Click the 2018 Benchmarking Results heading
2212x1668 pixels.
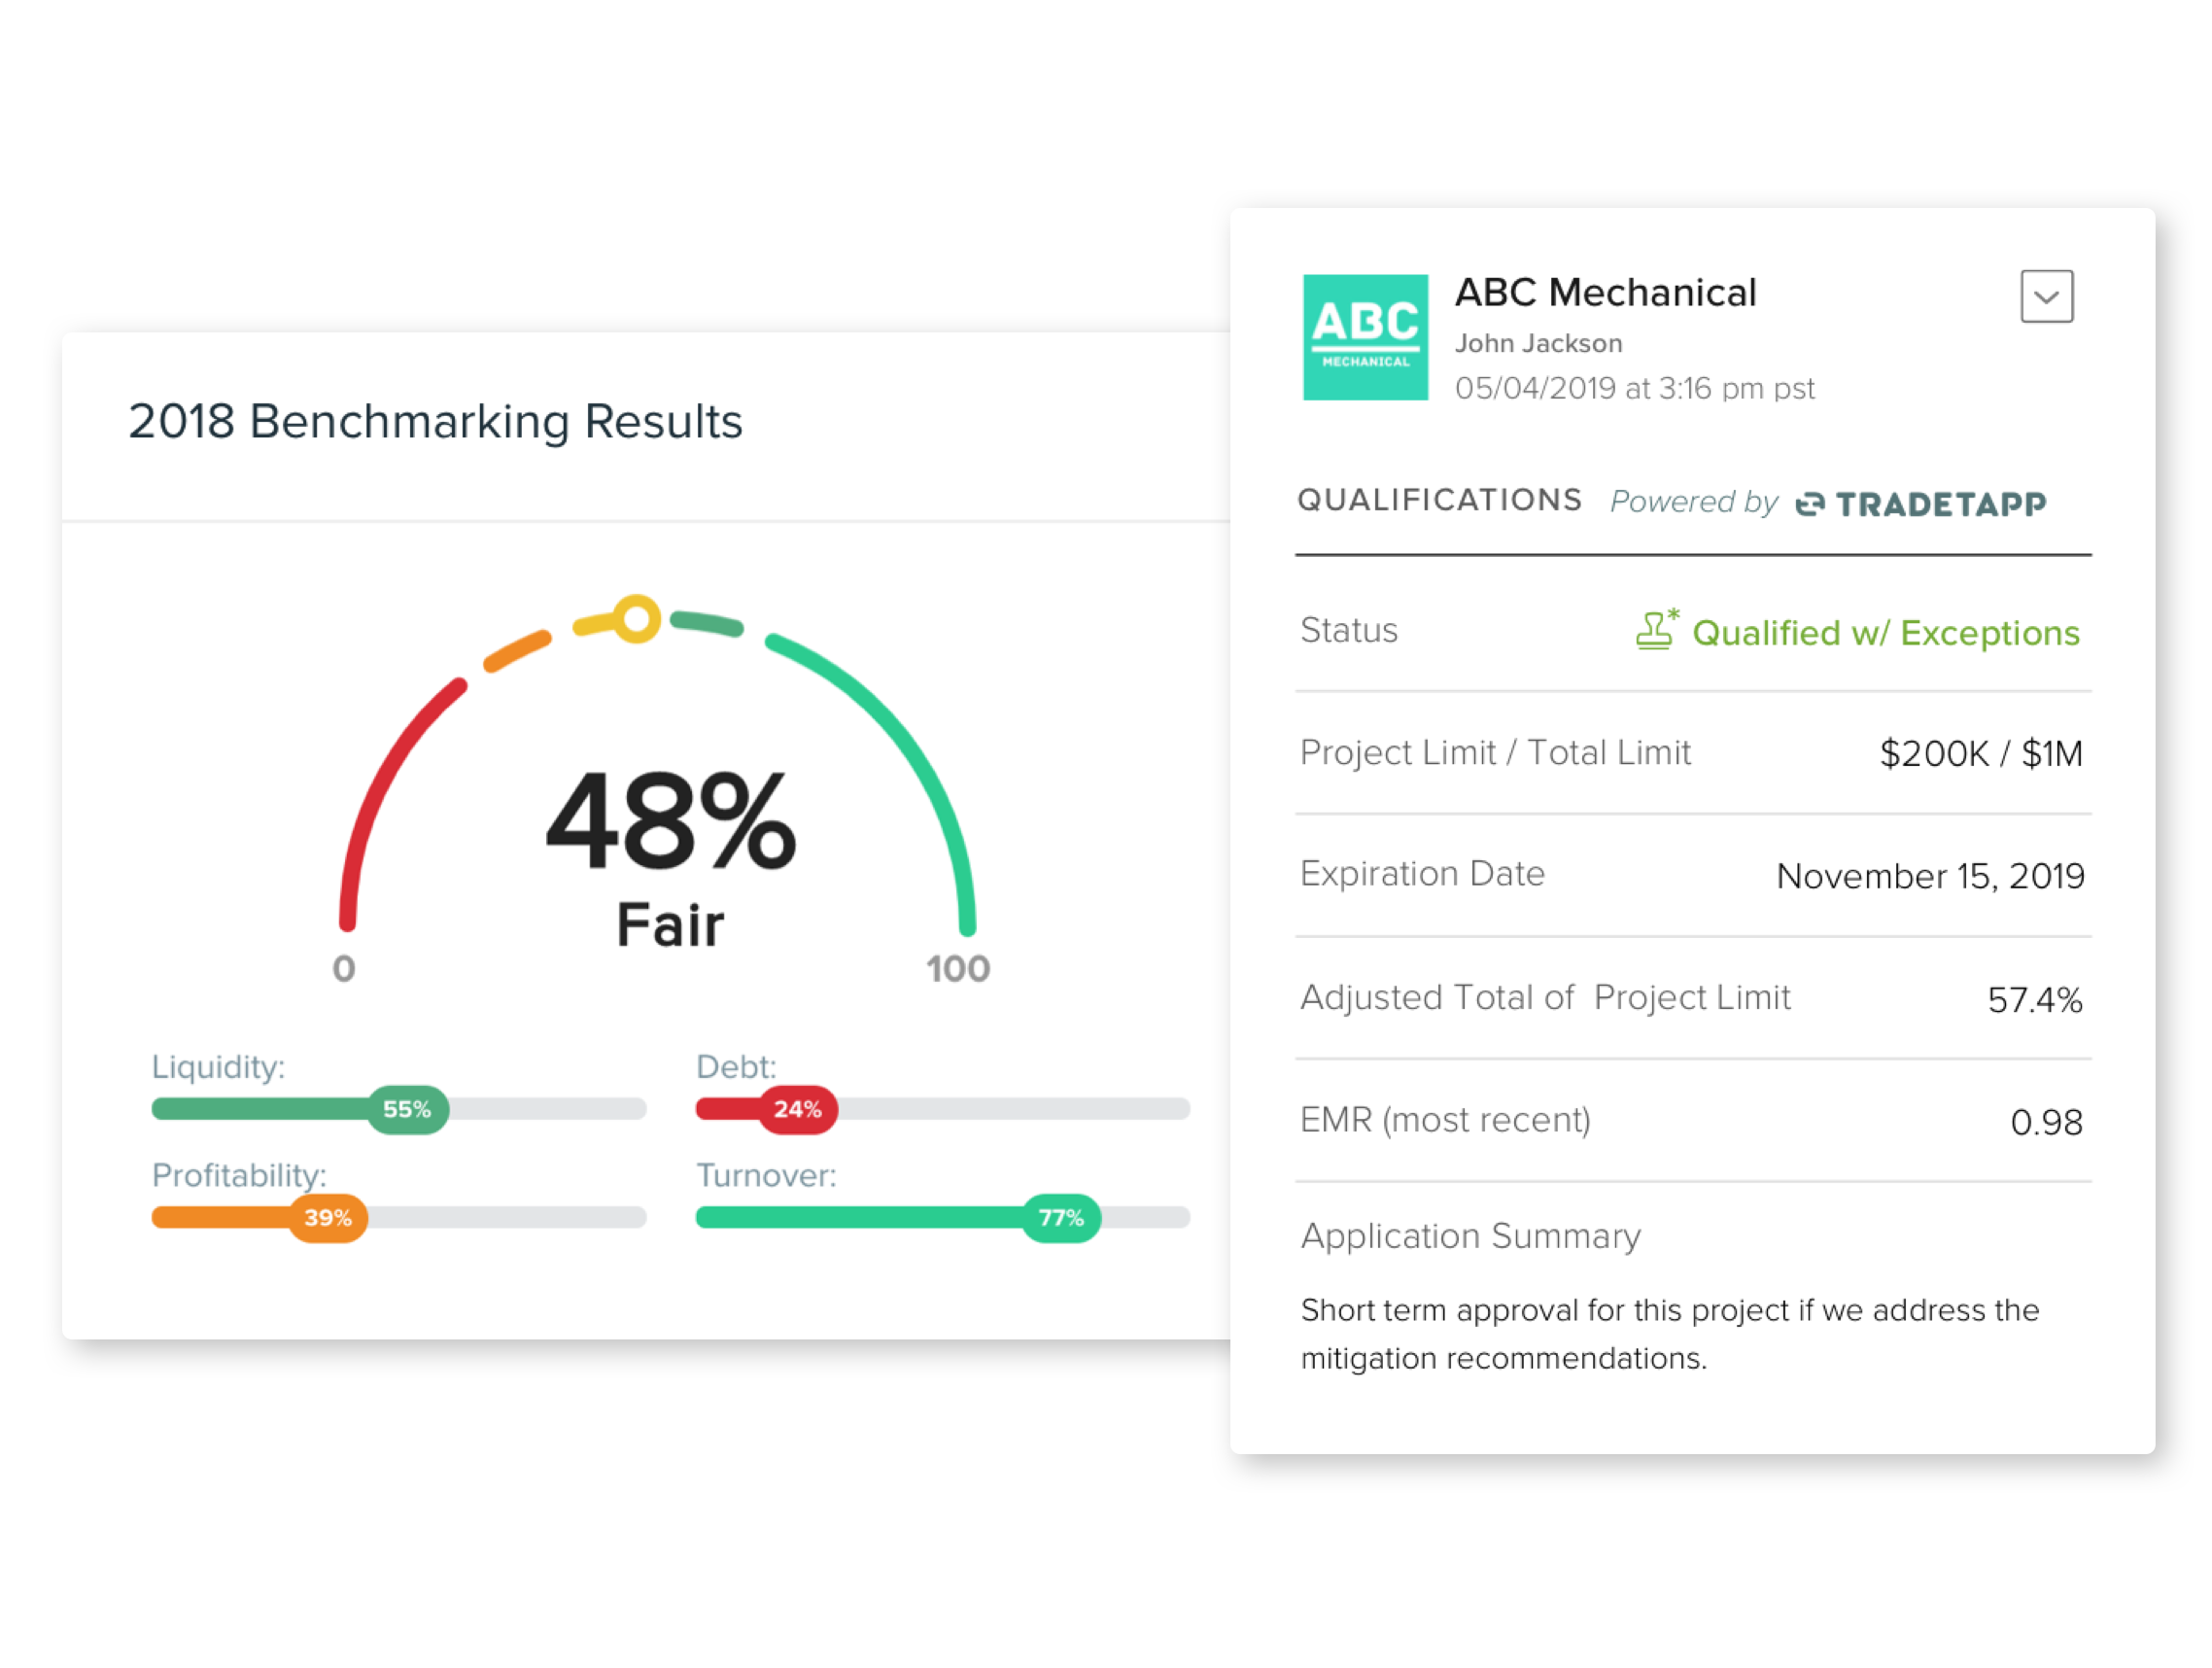(435, 421)
